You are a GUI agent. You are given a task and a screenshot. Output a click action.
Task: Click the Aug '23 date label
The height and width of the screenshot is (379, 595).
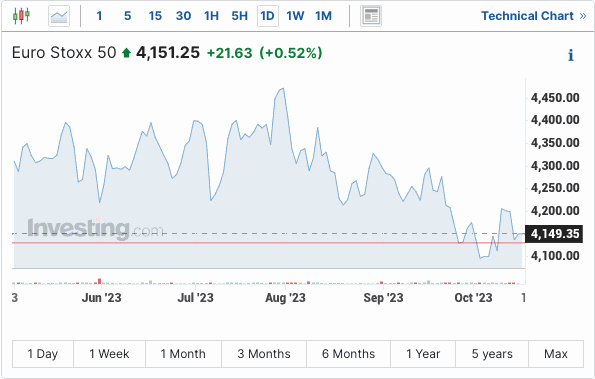point(285,298)
